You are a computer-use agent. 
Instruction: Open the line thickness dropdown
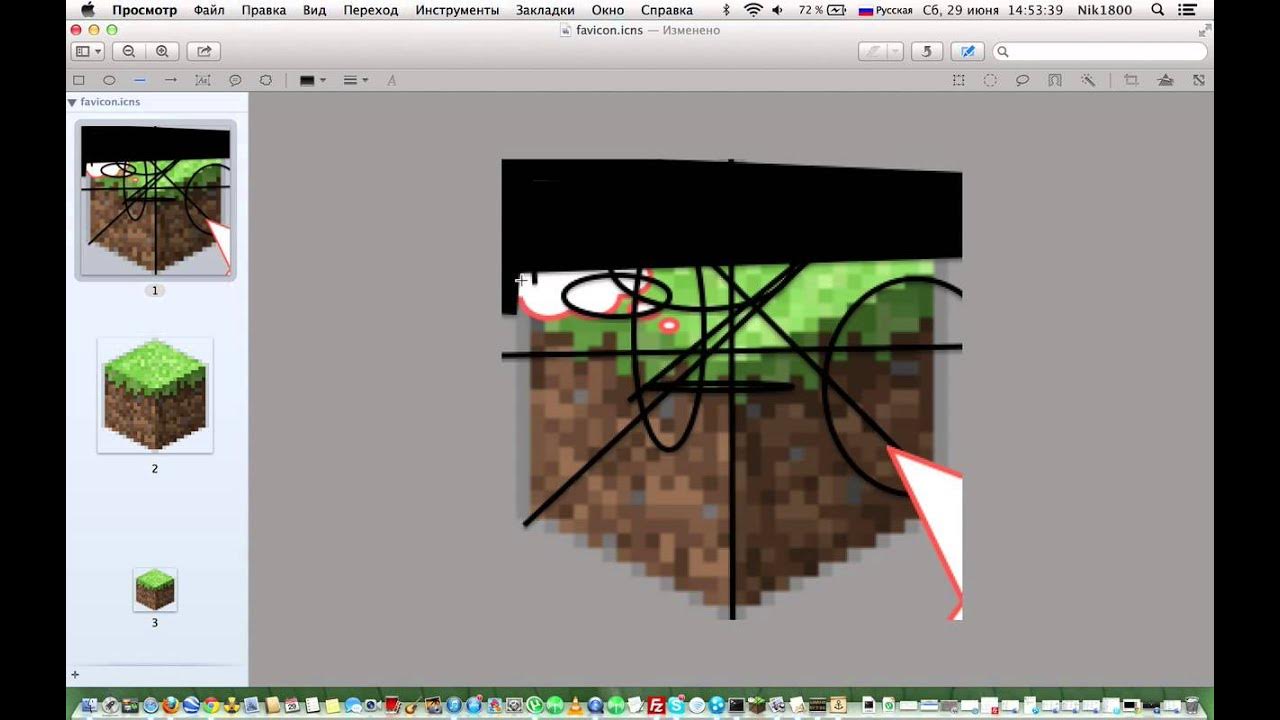pos(356,80)
